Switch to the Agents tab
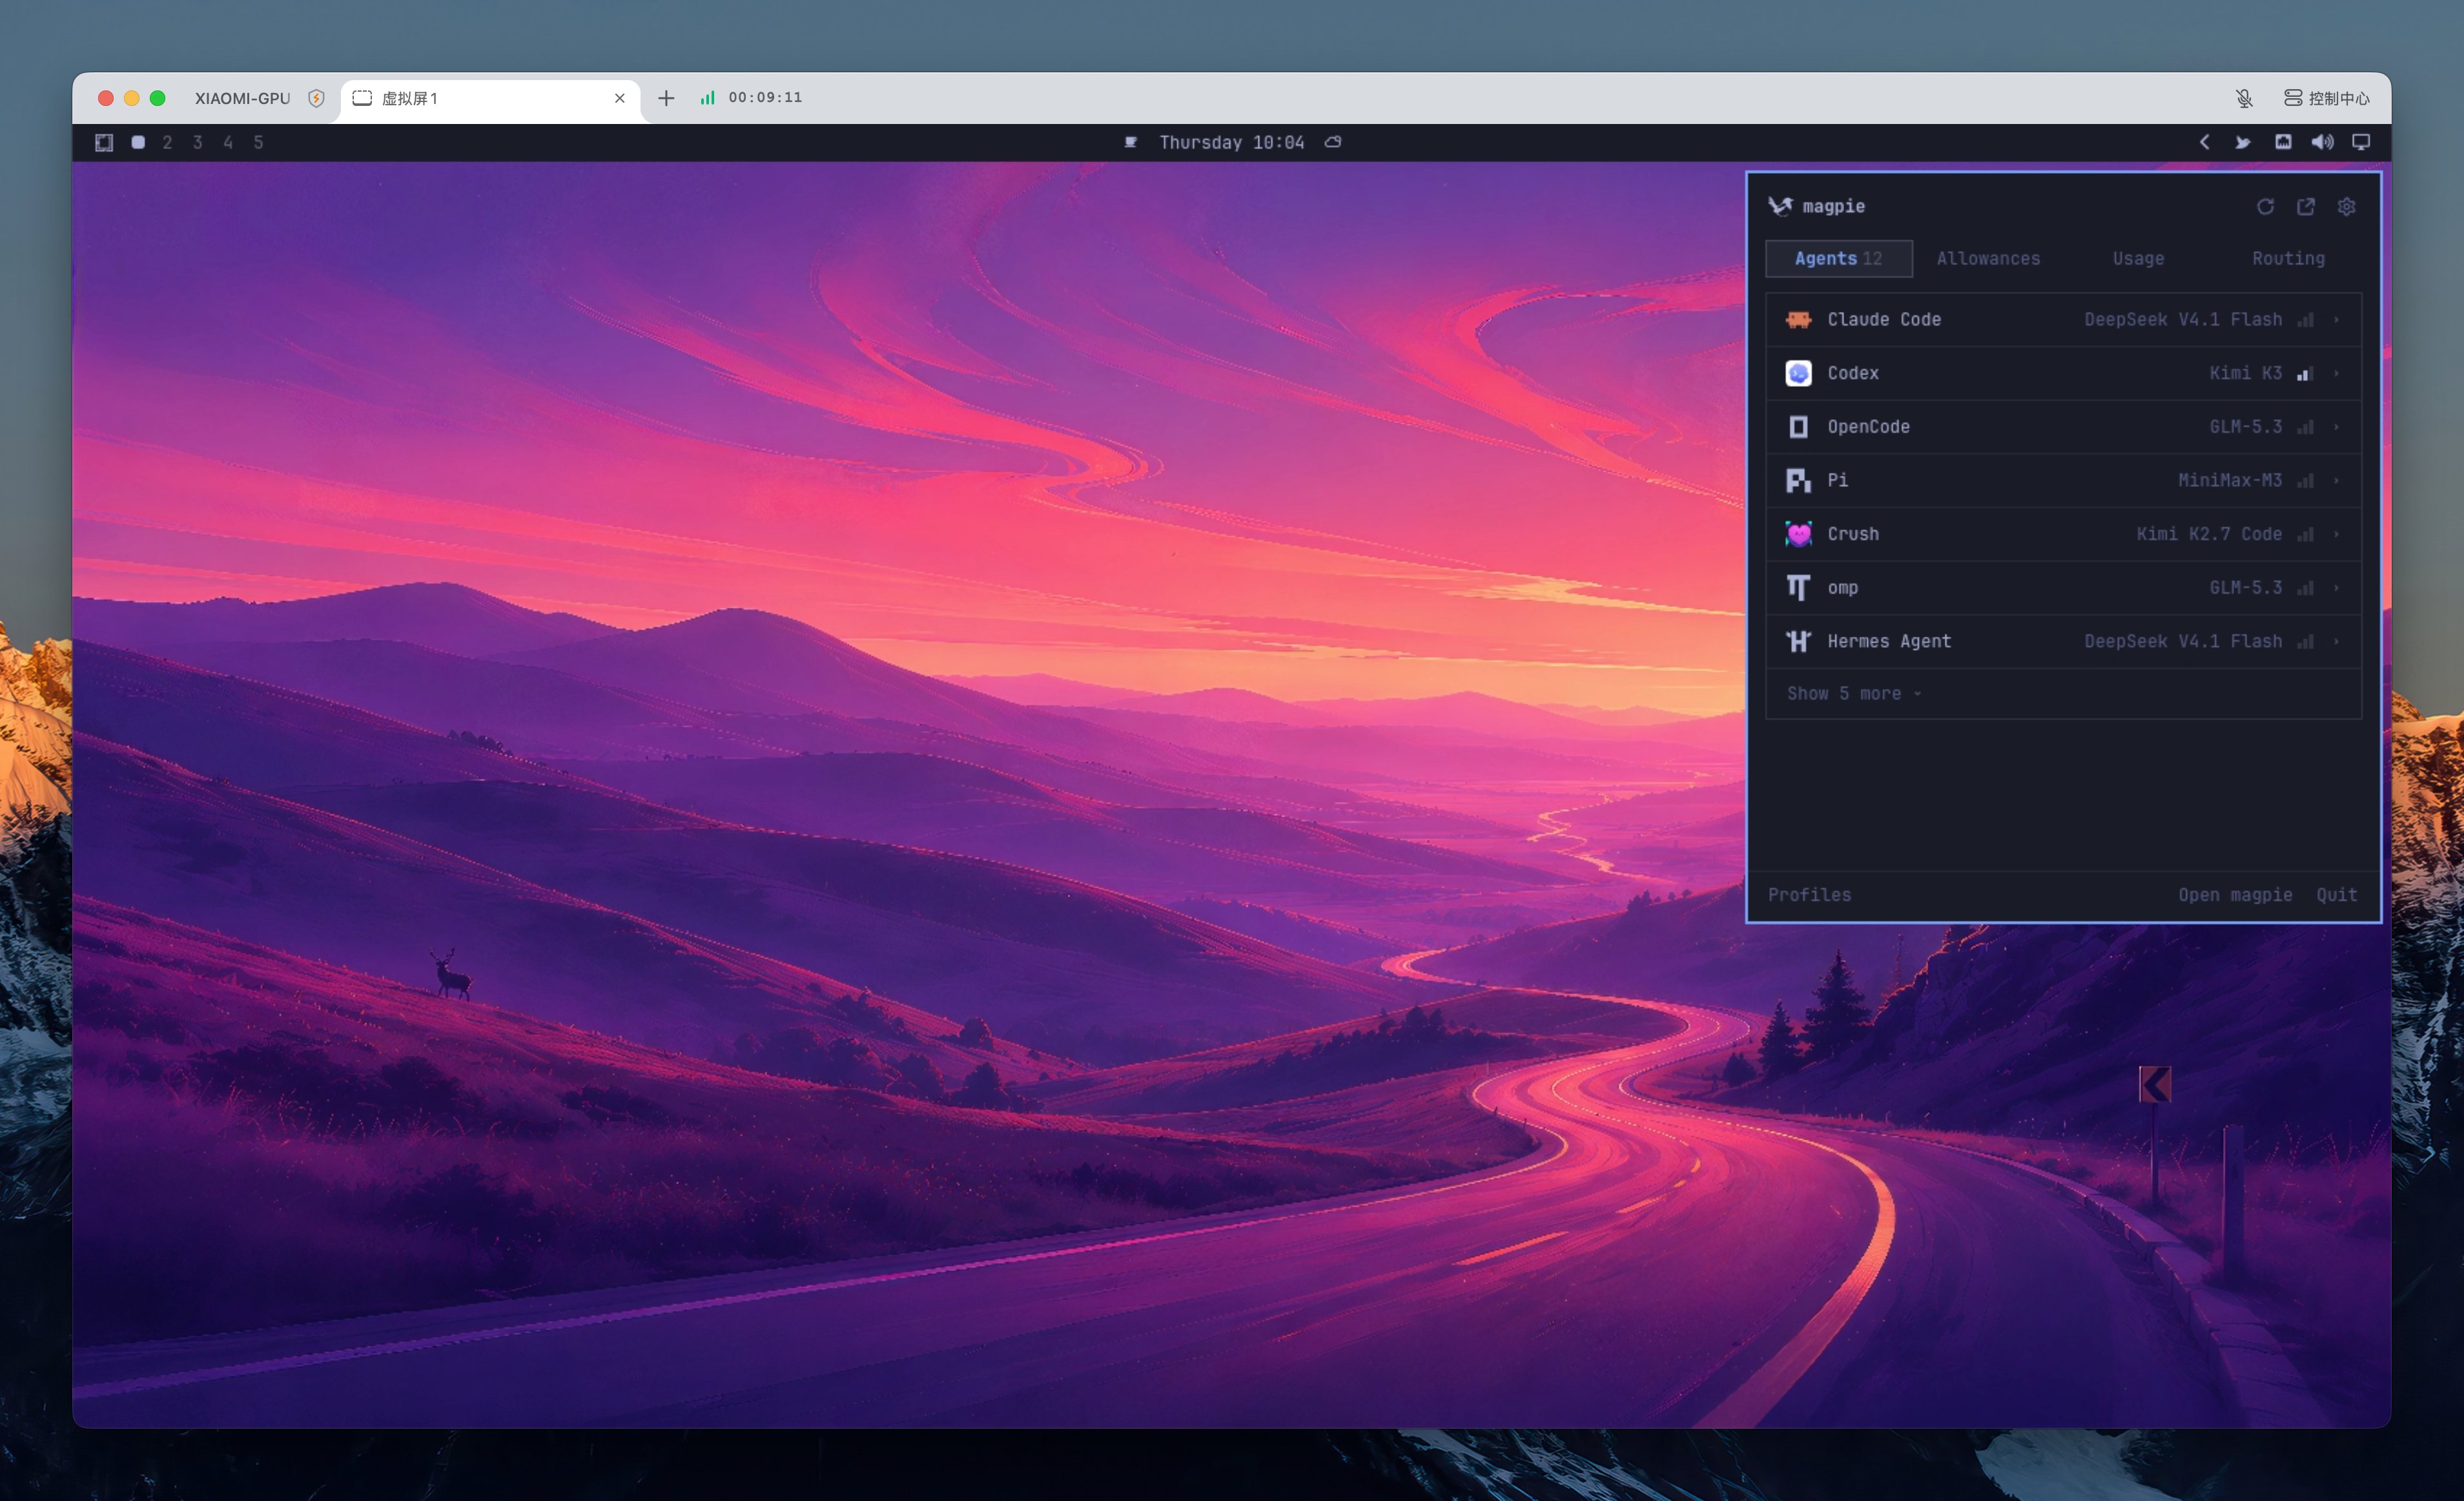This screenshot has height=1501, width=2464. pos(1839,258)
